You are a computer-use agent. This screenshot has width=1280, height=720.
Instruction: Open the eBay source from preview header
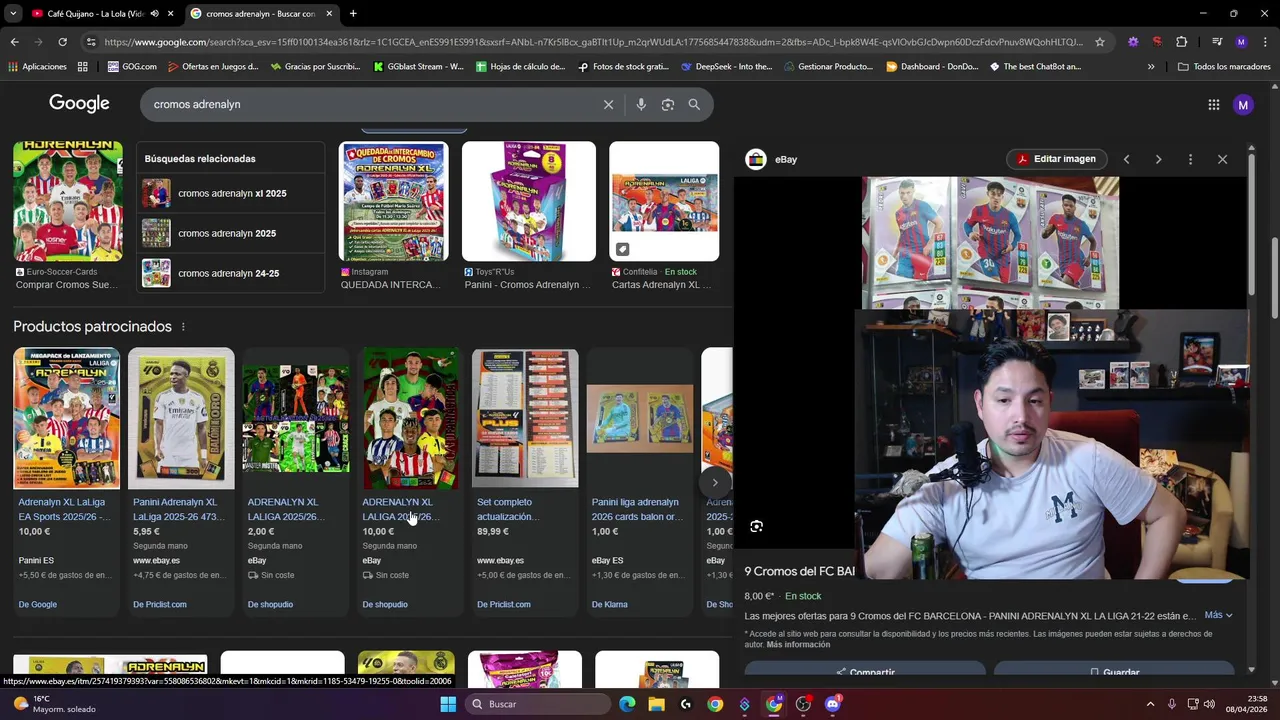[x=772, y=159]
